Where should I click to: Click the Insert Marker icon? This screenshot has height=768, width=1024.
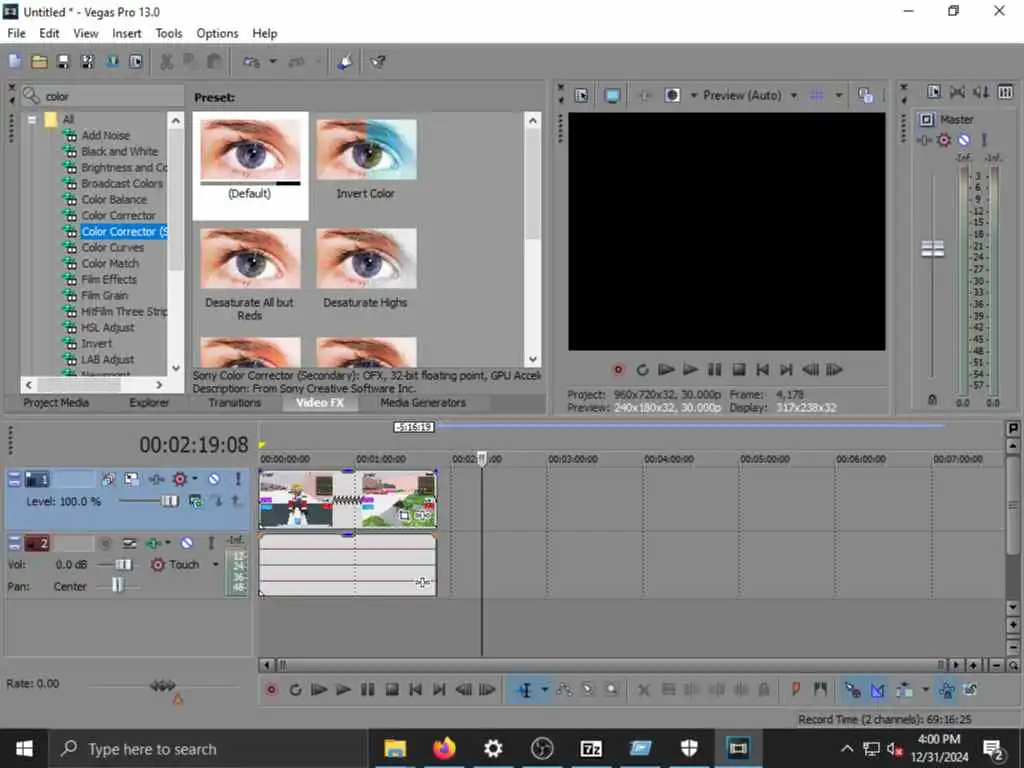(796, 690)
